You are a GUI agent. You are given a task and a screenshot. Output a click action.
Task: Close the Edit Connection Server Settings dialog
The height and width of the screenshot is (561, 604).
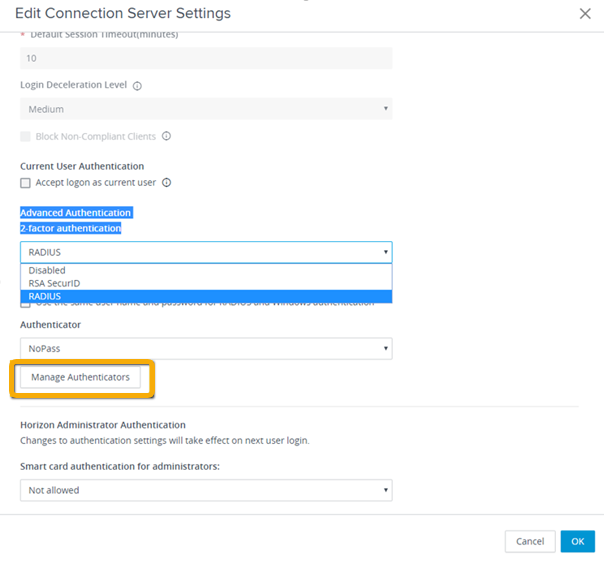coord(585,13)
